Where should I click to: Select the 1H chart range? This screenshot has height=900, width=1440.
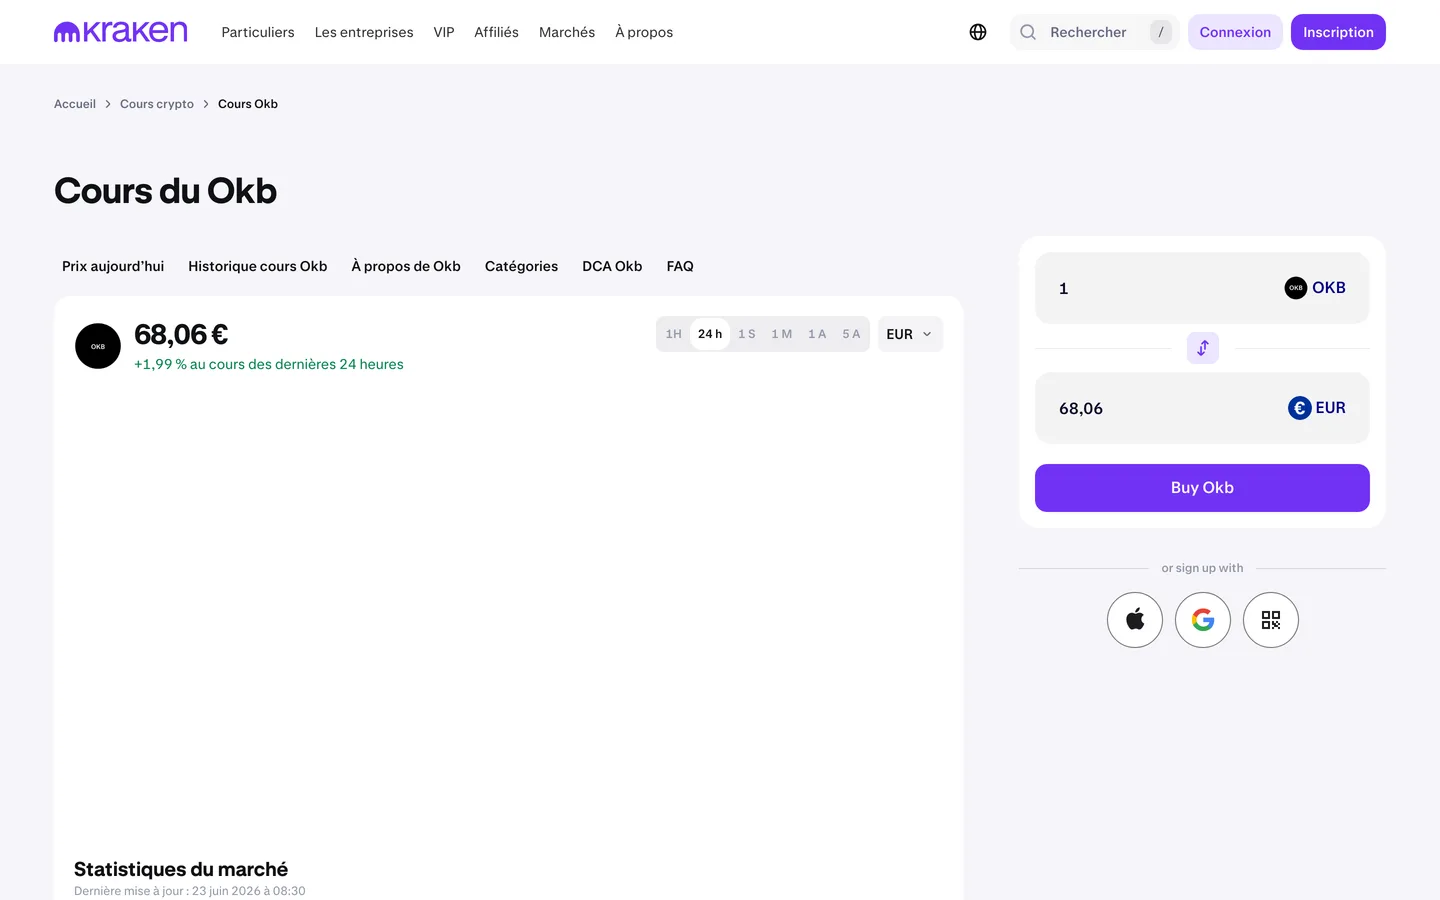[x=674, y=334]
